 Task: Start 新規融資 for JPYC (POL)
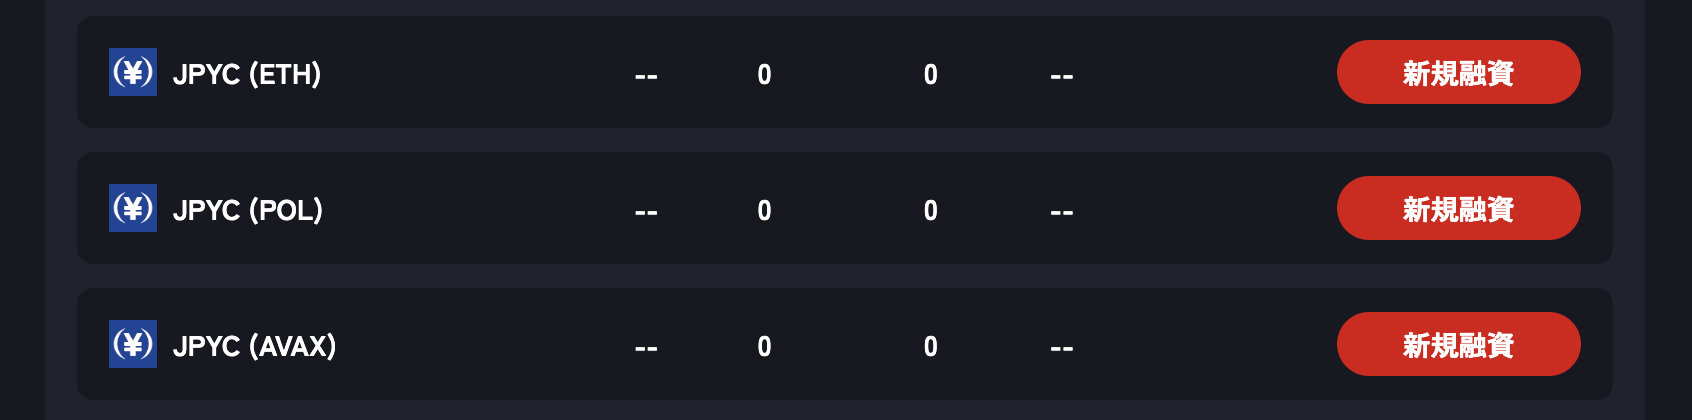(x=1458, y=208)
